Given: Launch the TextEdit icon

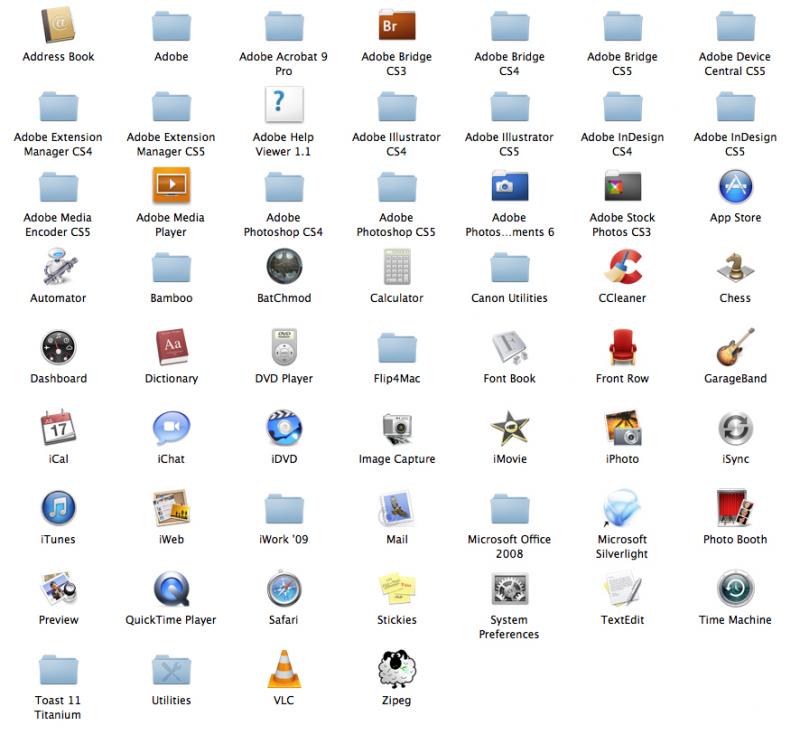Looking at the screenshot, I should tap(622, 588).
